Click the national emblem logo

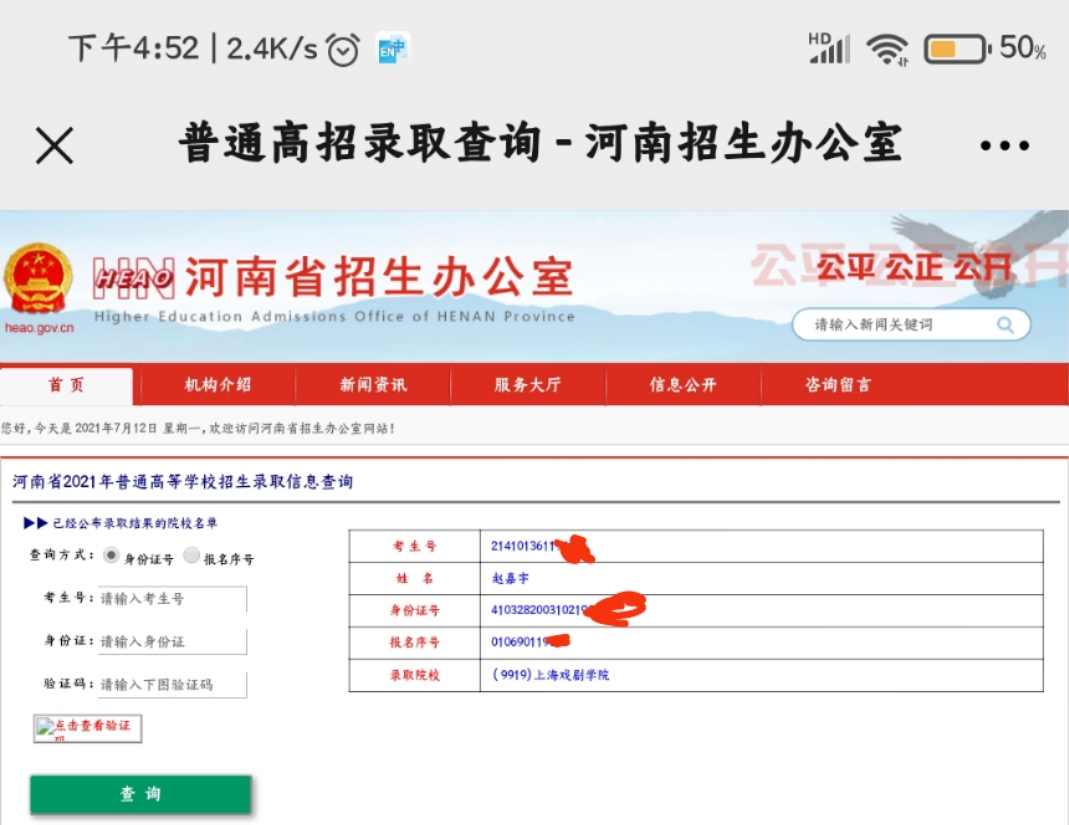pos(37,279)
